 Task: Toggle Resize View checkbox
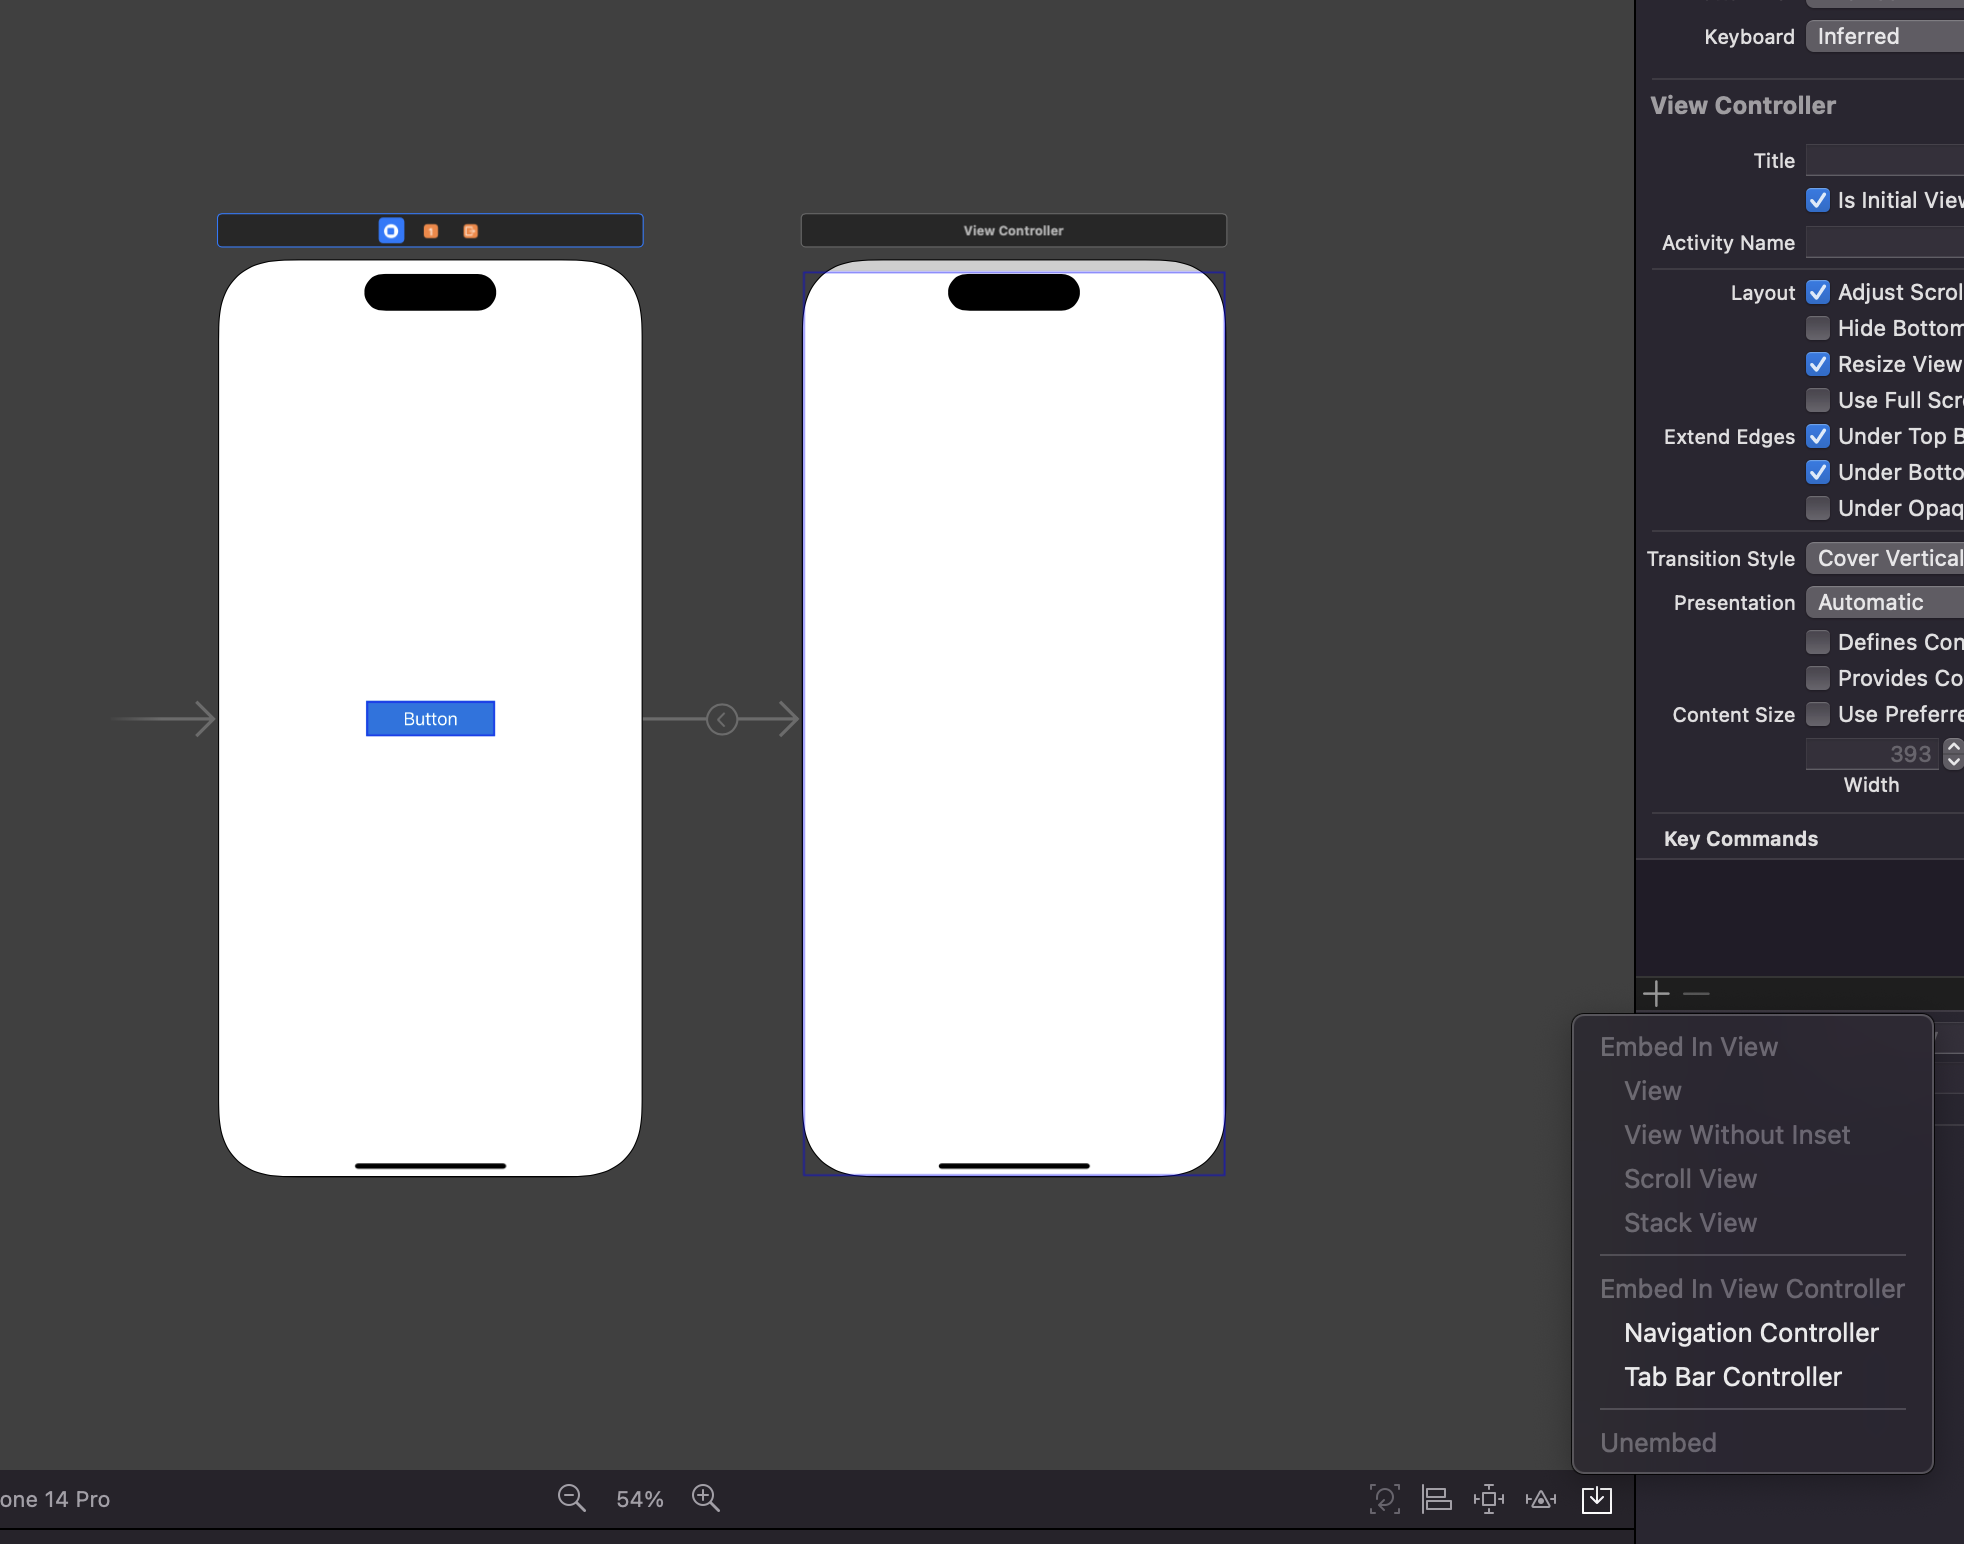tap(1818, 364)
